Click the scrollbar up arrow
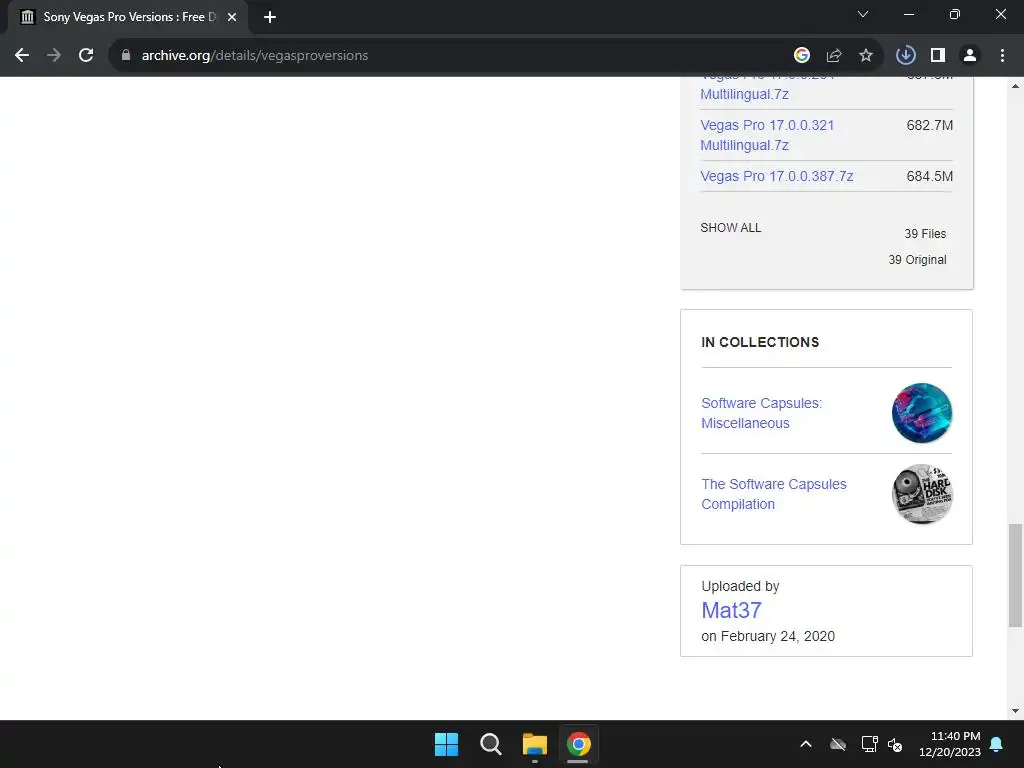Image resolution: width=1024 pixels, height=768 pixels. (x=1015, y=86)
